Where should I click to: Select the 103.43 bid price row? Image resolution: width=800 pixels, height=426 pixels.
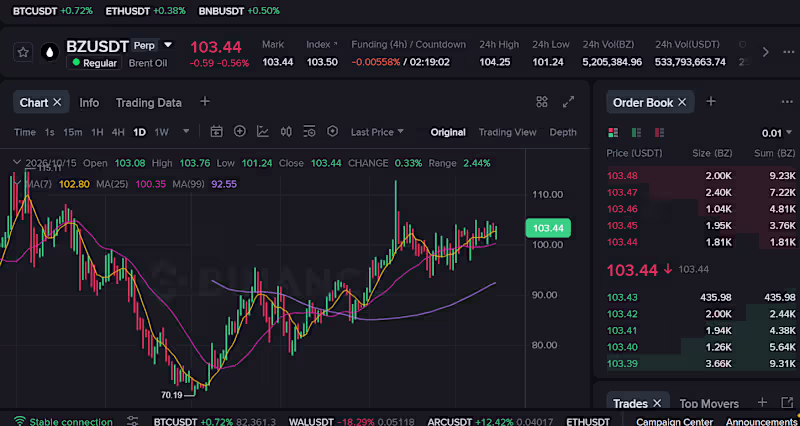point(701,297)
